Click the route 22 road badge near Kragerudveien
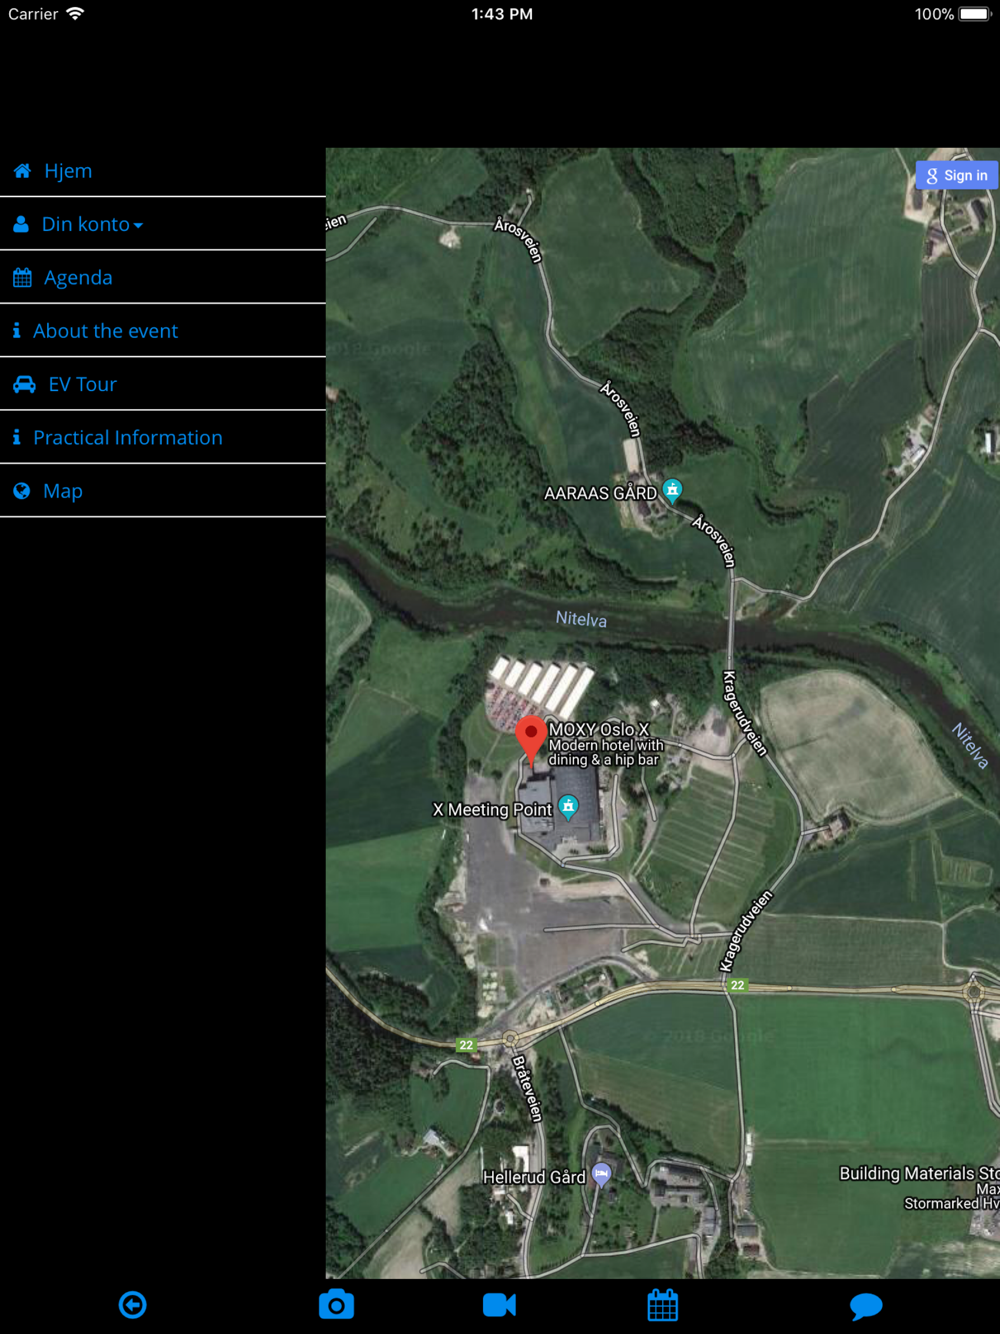 click(737, 985)
